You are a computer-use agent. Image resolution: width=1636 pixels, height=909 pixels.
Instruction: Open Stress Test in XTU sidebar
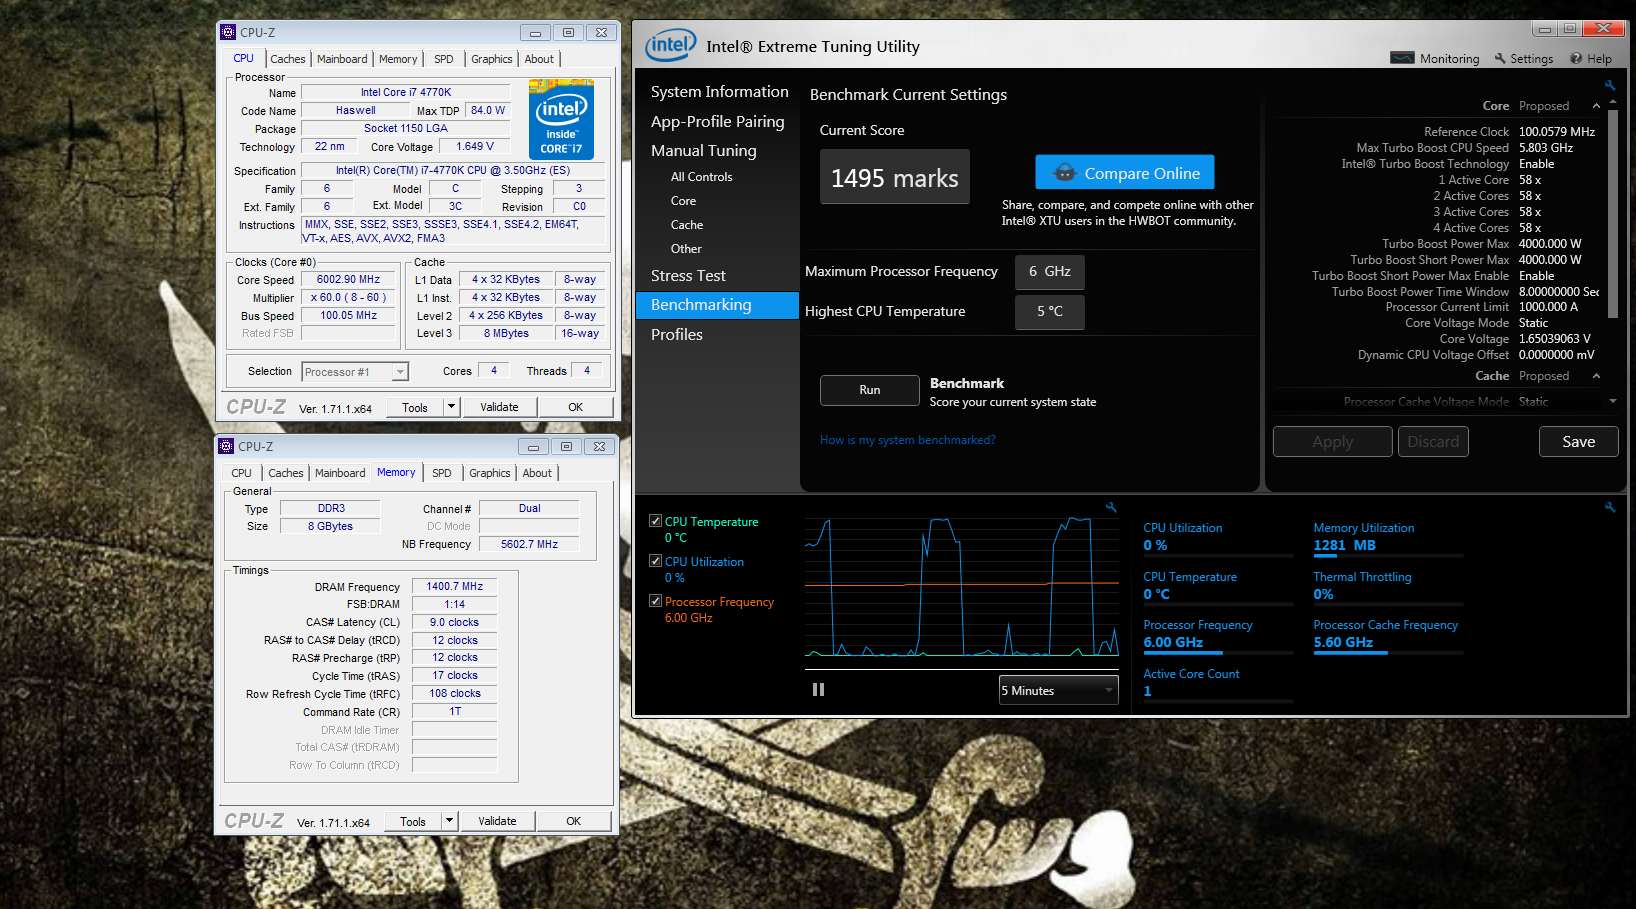pos(688,276)
